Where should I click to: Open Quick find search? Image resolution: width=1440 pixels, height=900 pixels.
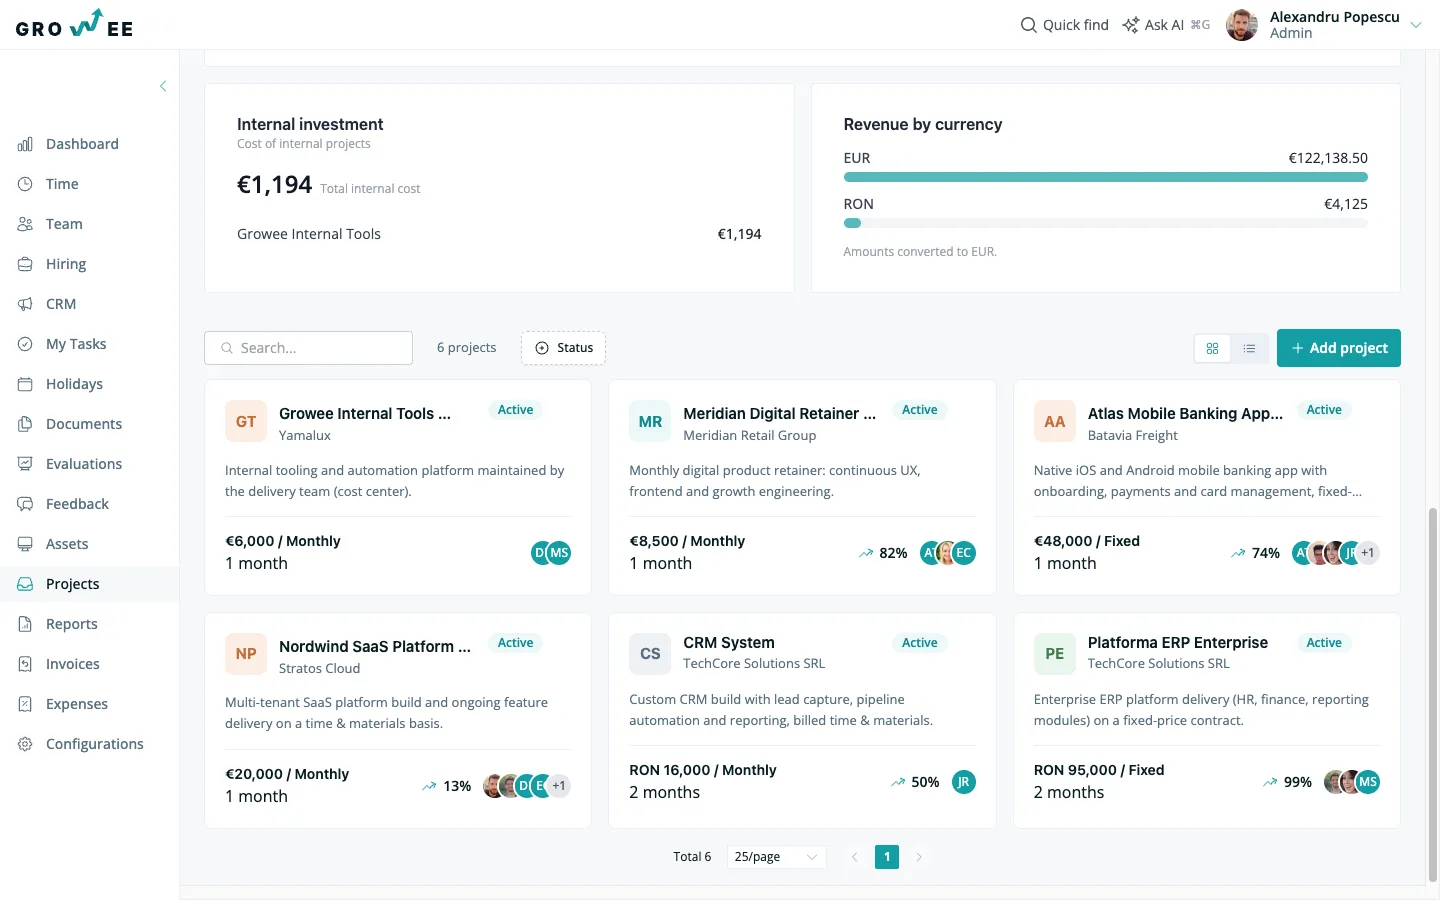[1064, 25]
